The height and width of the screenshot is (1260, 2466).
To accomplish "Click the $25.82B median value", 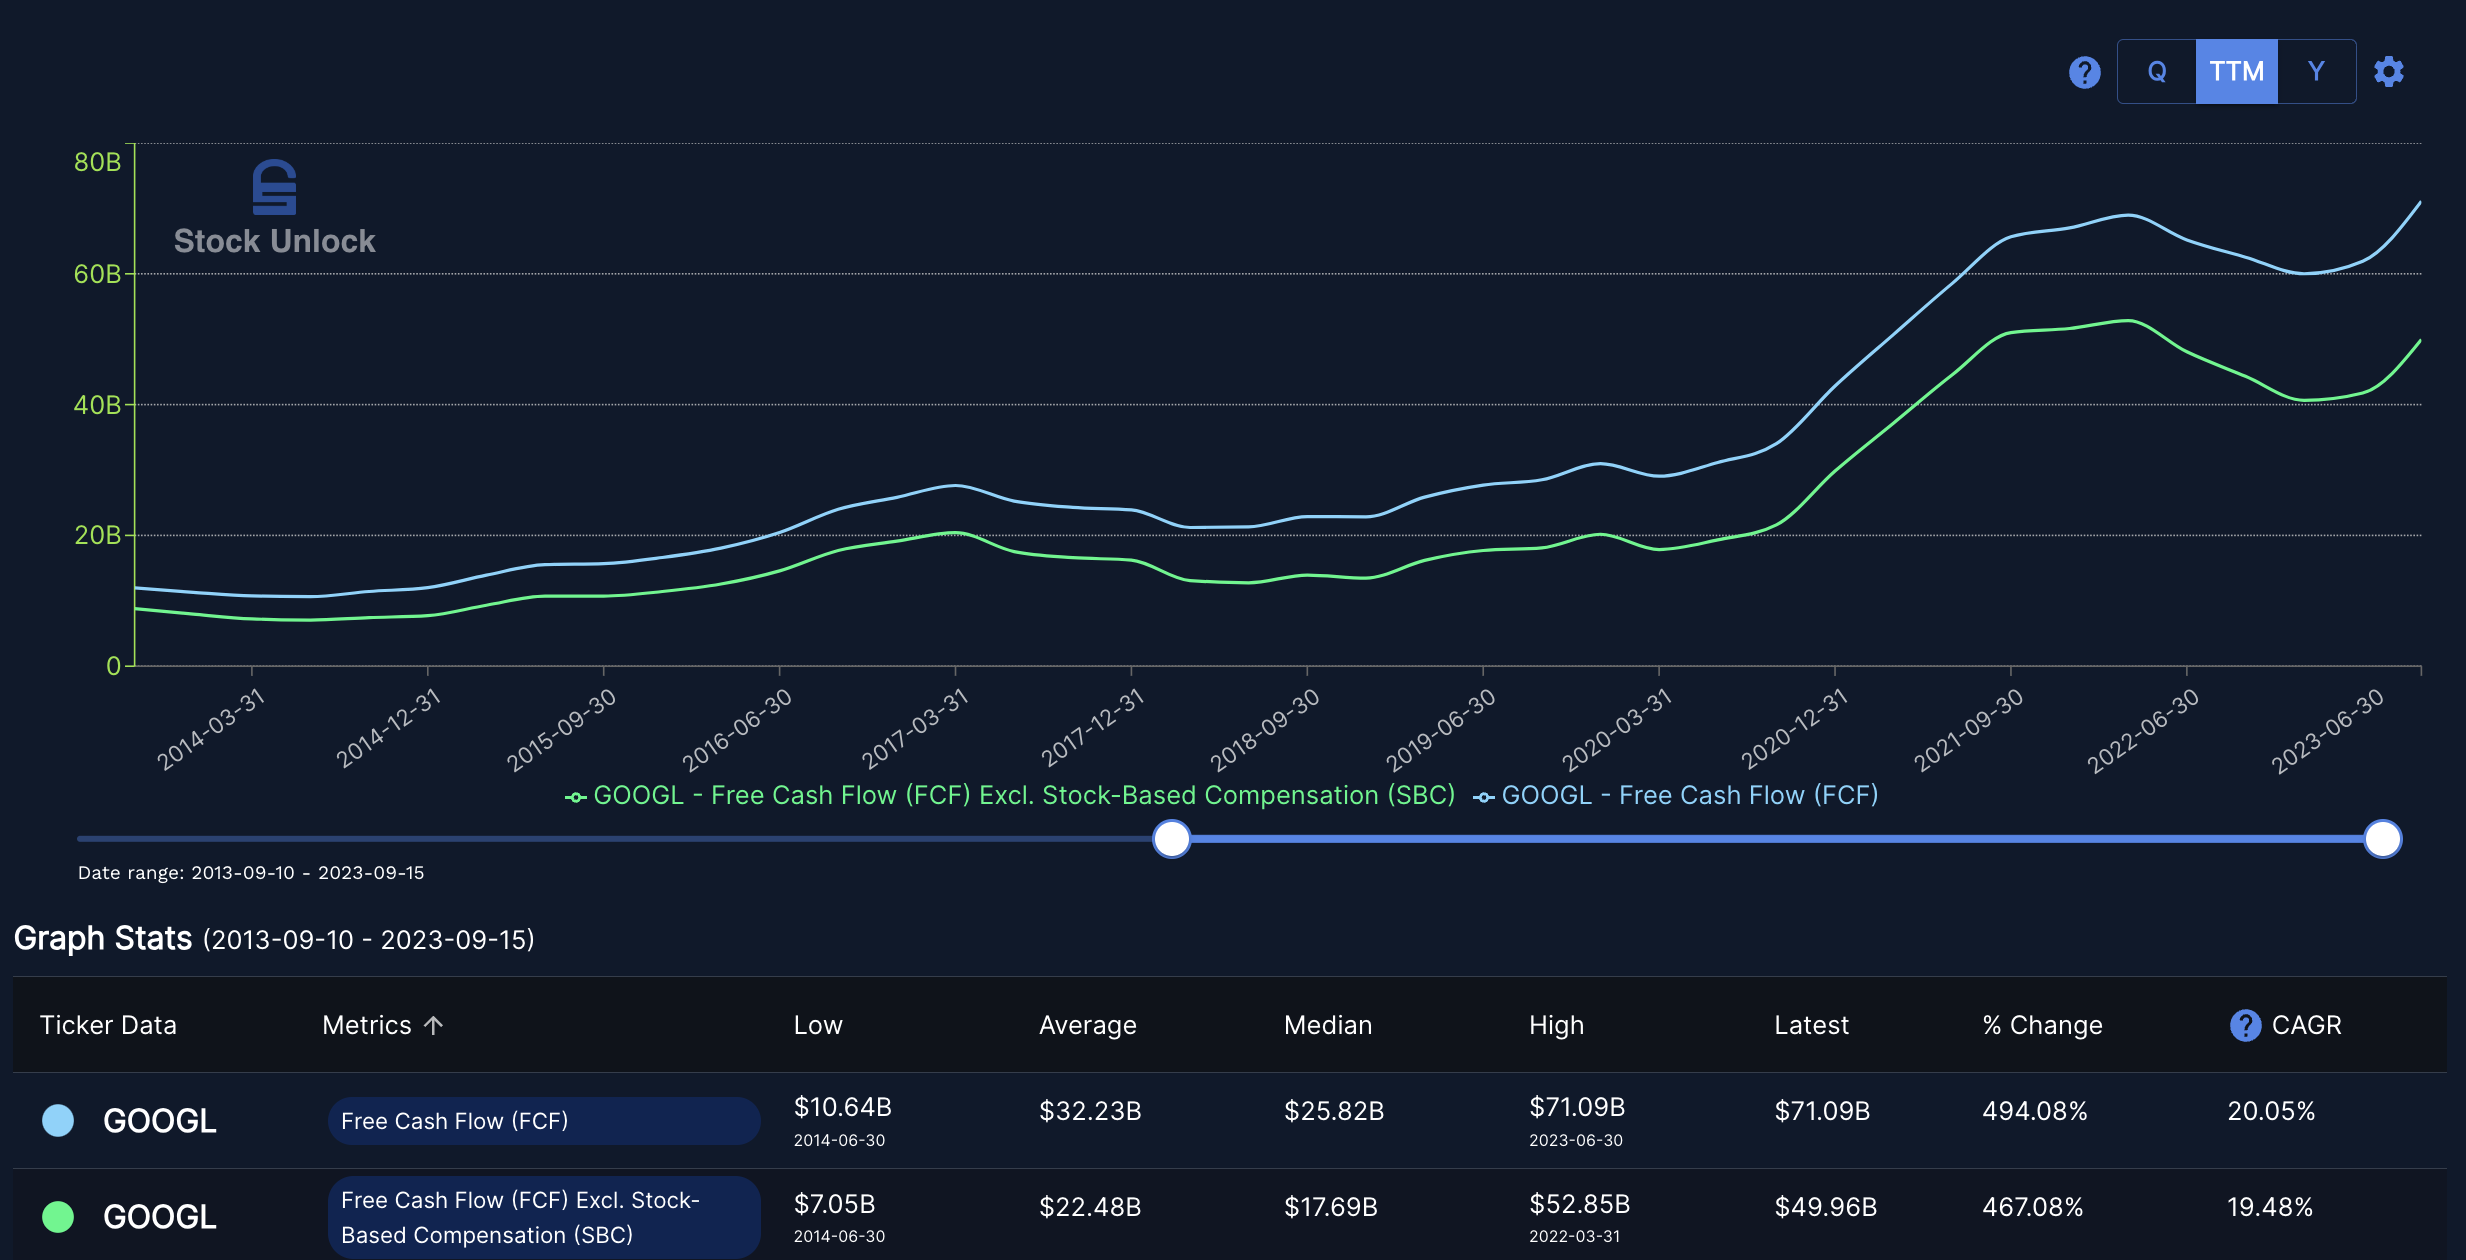I will 1334,1111.
